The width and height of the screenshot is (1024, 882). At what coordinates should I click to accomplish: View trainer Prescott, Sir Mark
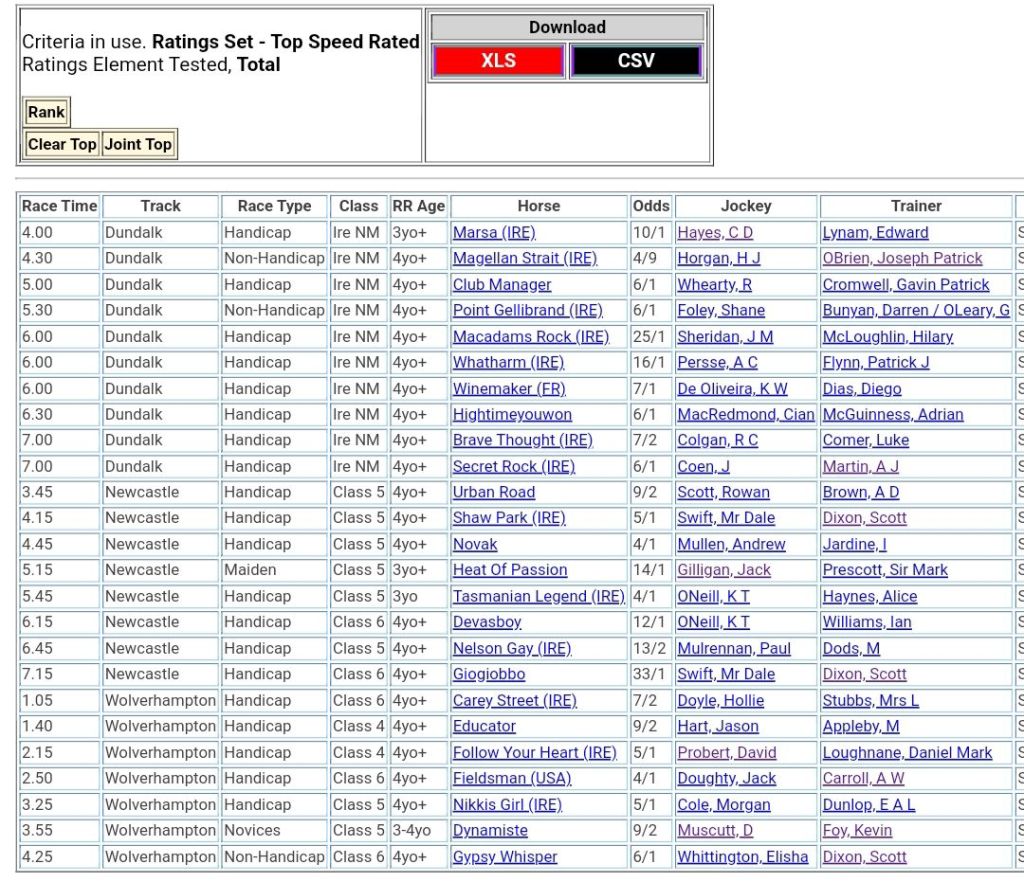tap(885, 570)
